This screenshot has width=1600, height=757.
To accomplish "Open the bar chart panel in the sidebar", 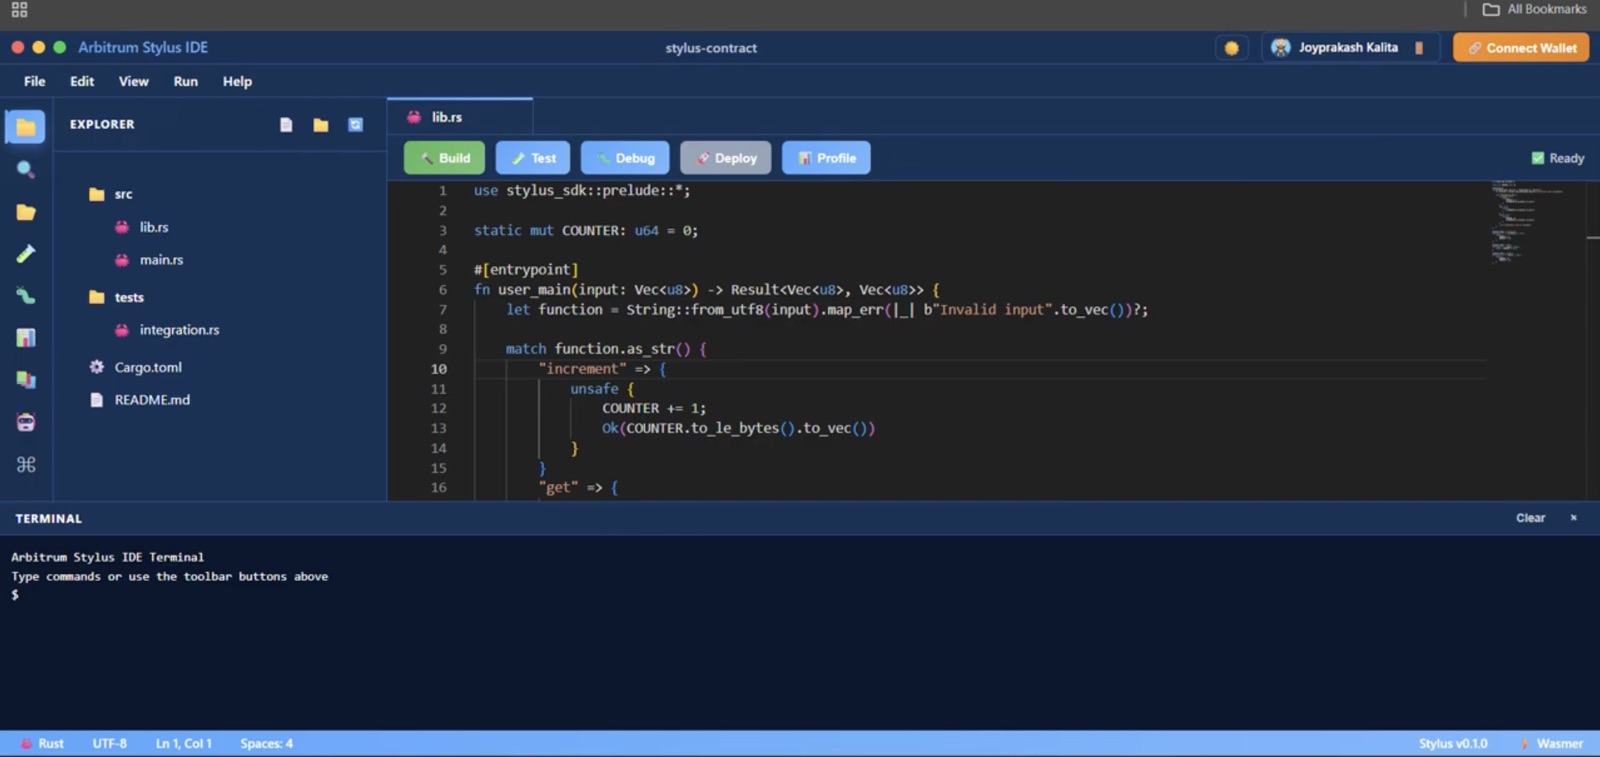I will 26,338.
